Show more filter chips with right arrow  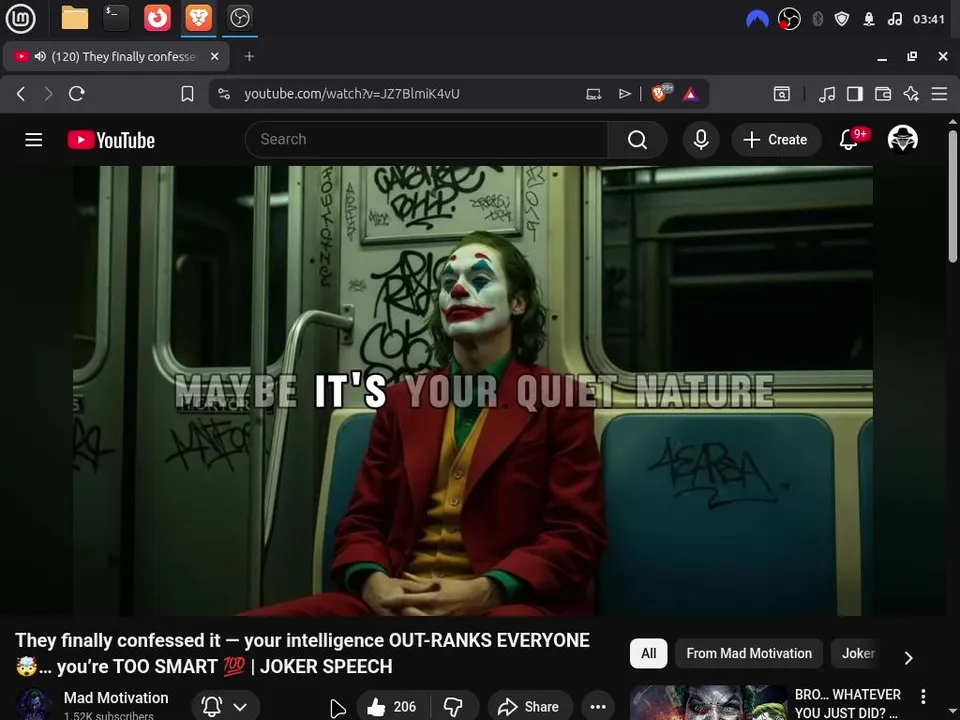click(x=909, y=658)
